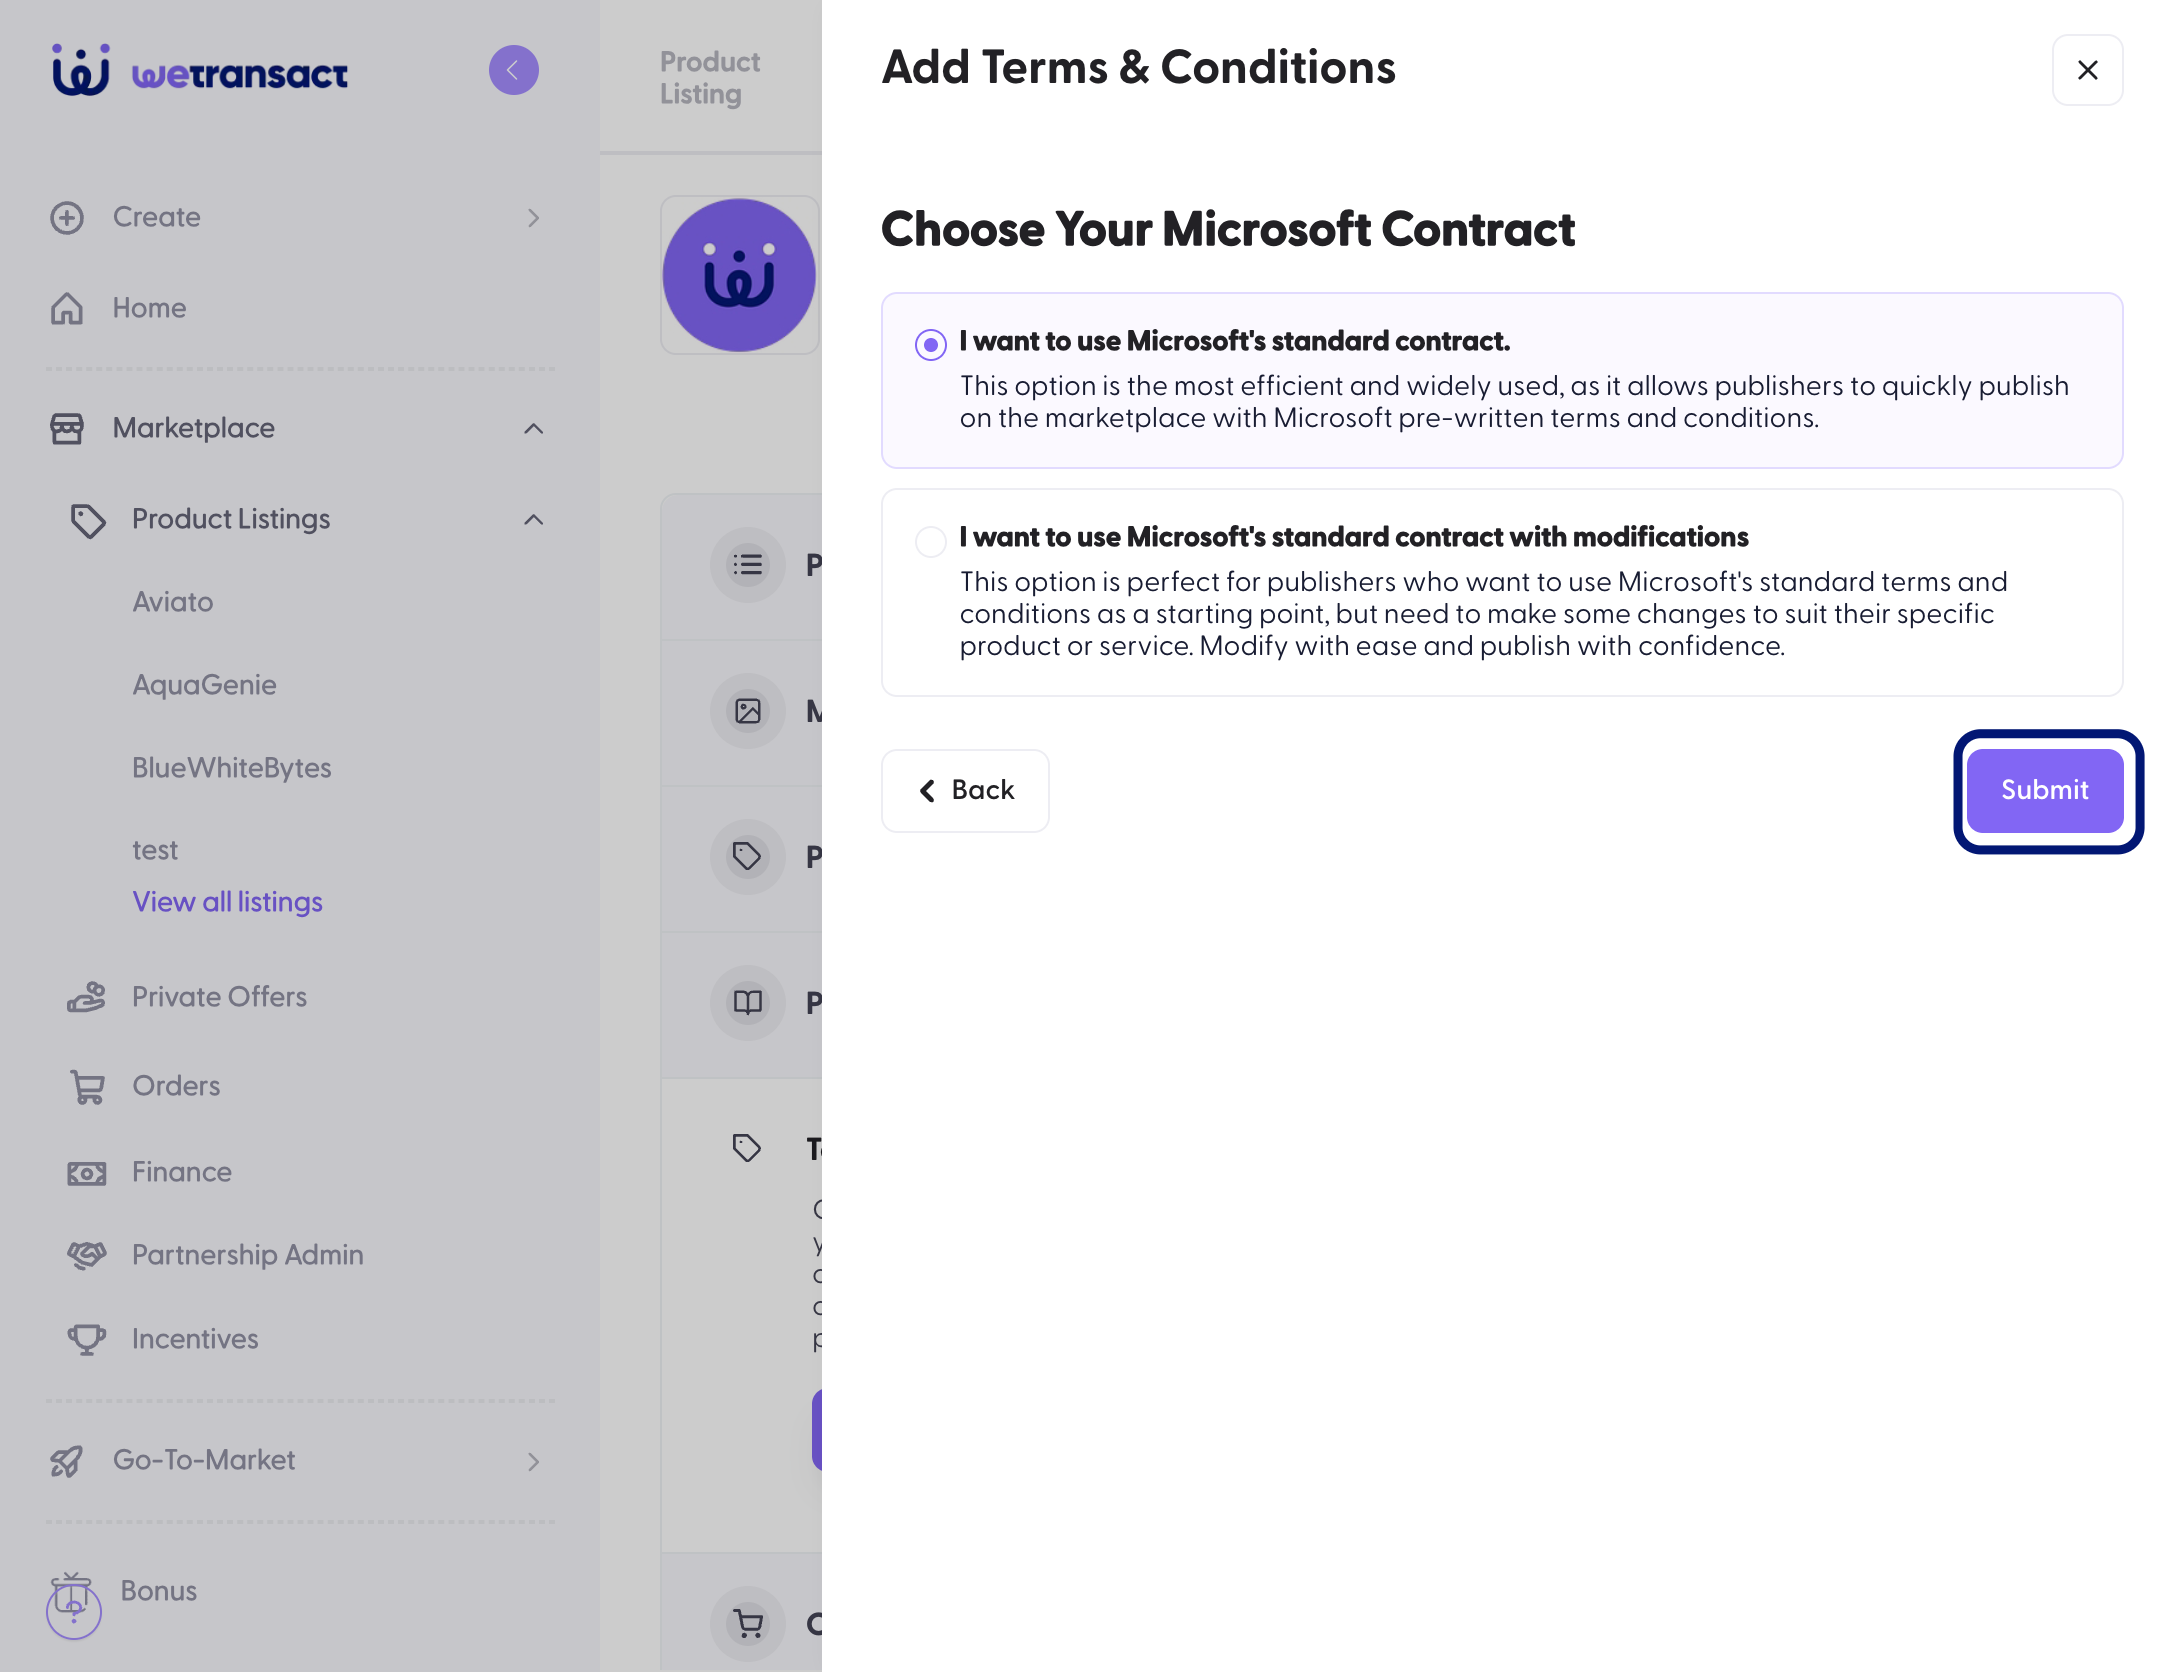
Task: Click the image icon in the product steps
Action: pos(747,711)
